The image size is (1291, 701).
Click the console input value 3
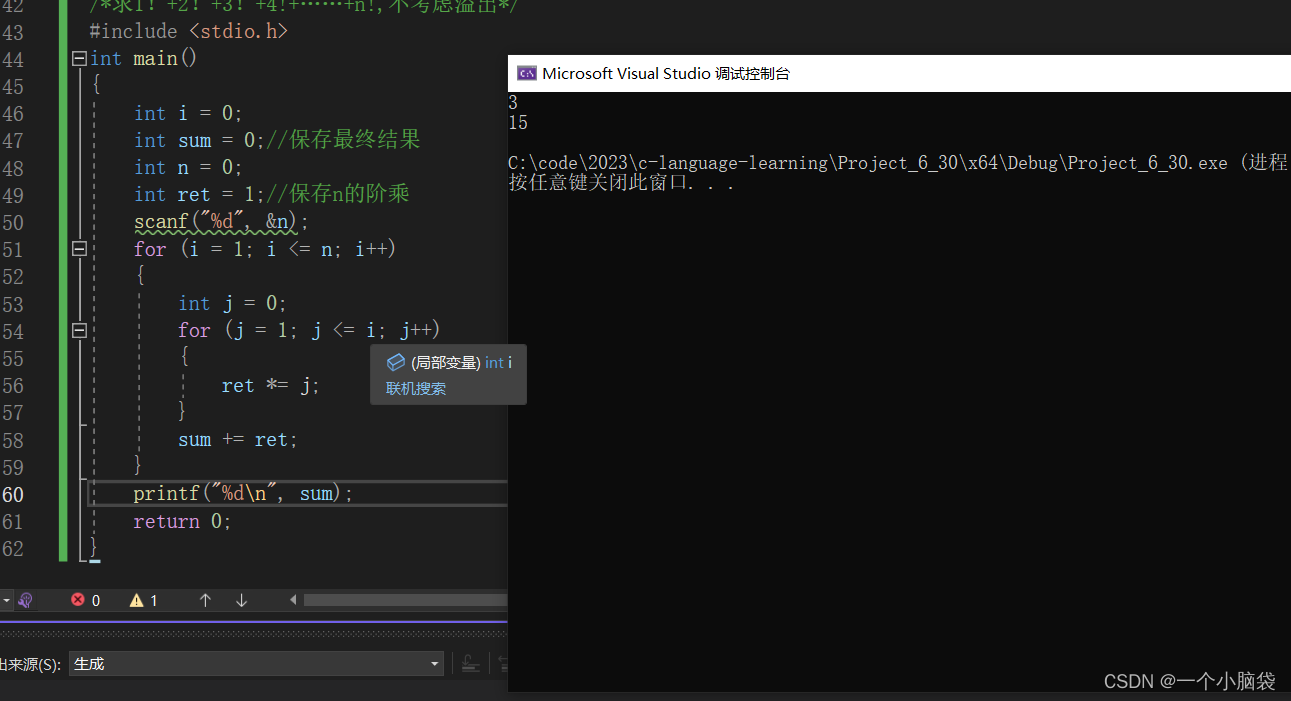(x=513, y=102)
